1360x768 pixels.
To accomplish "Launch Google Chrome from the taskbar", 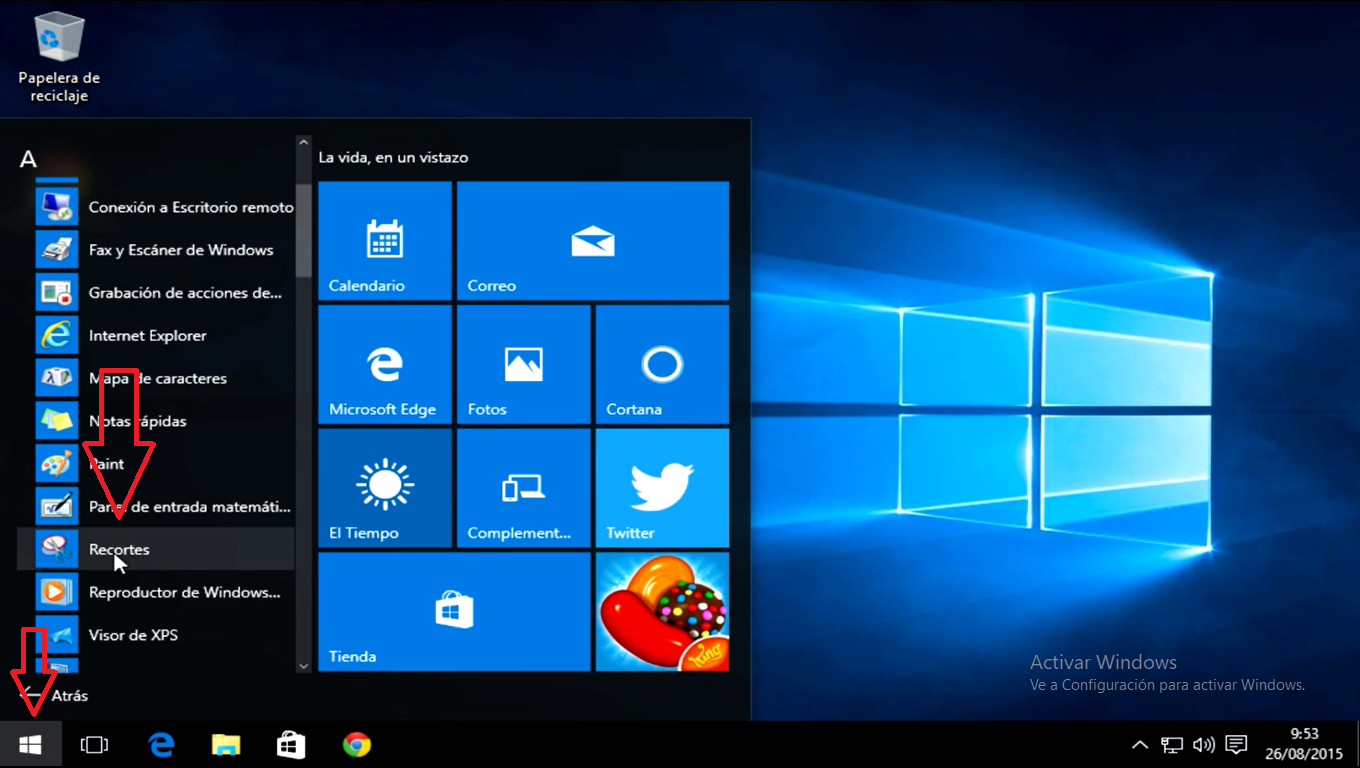I will pos(356,745).
